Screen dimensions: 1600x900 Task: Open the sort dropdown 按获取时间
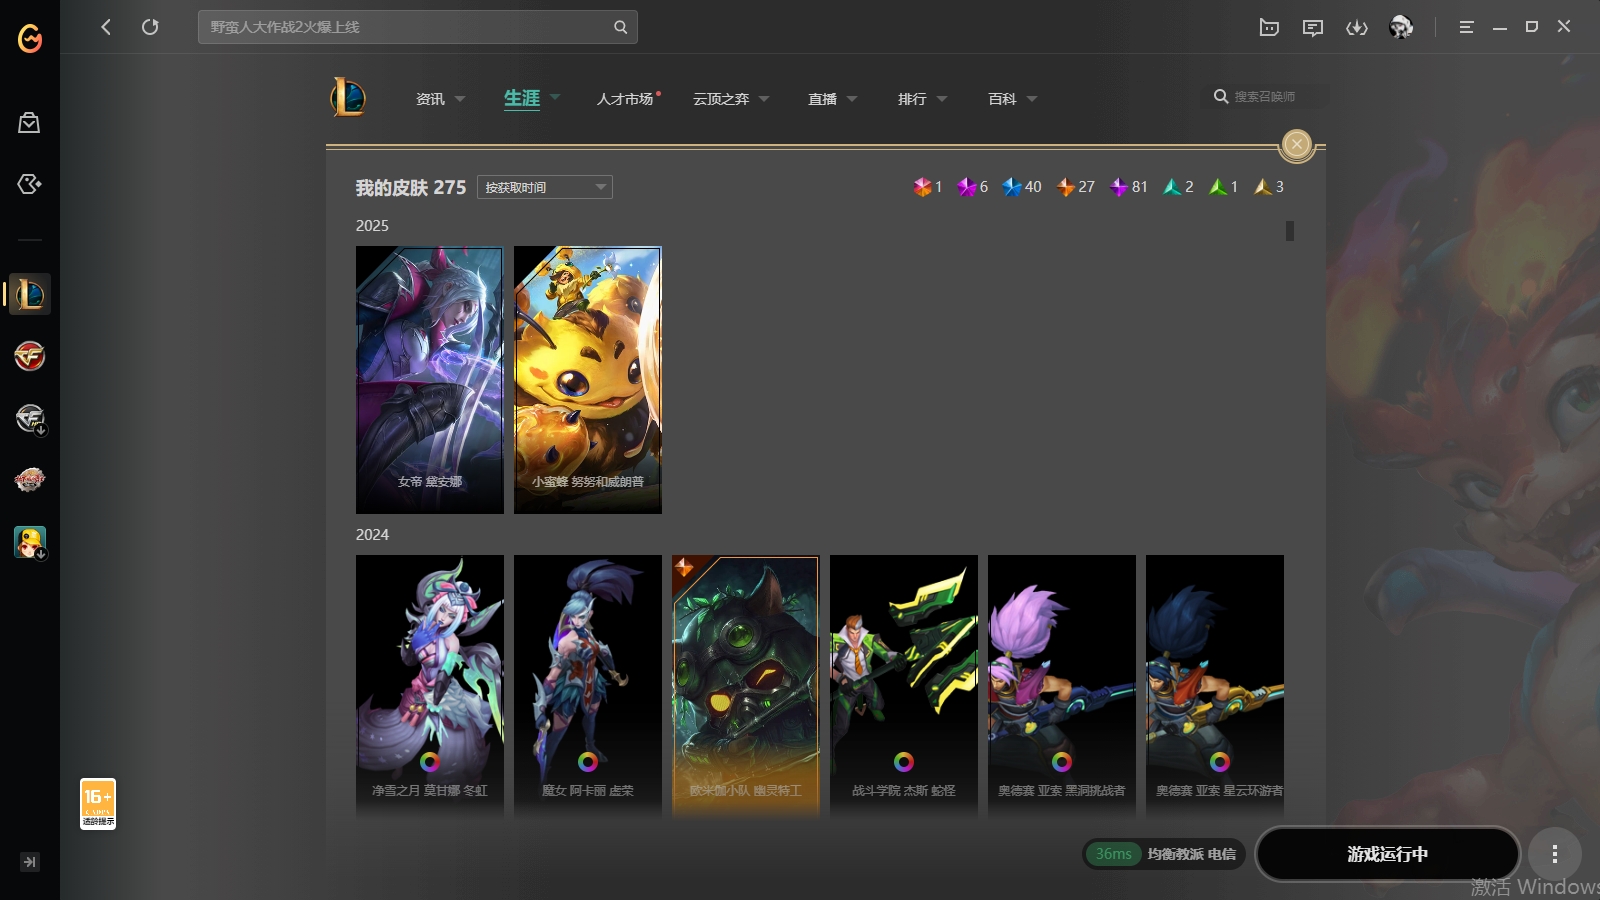pyautogui.click(x=545, y=187)
